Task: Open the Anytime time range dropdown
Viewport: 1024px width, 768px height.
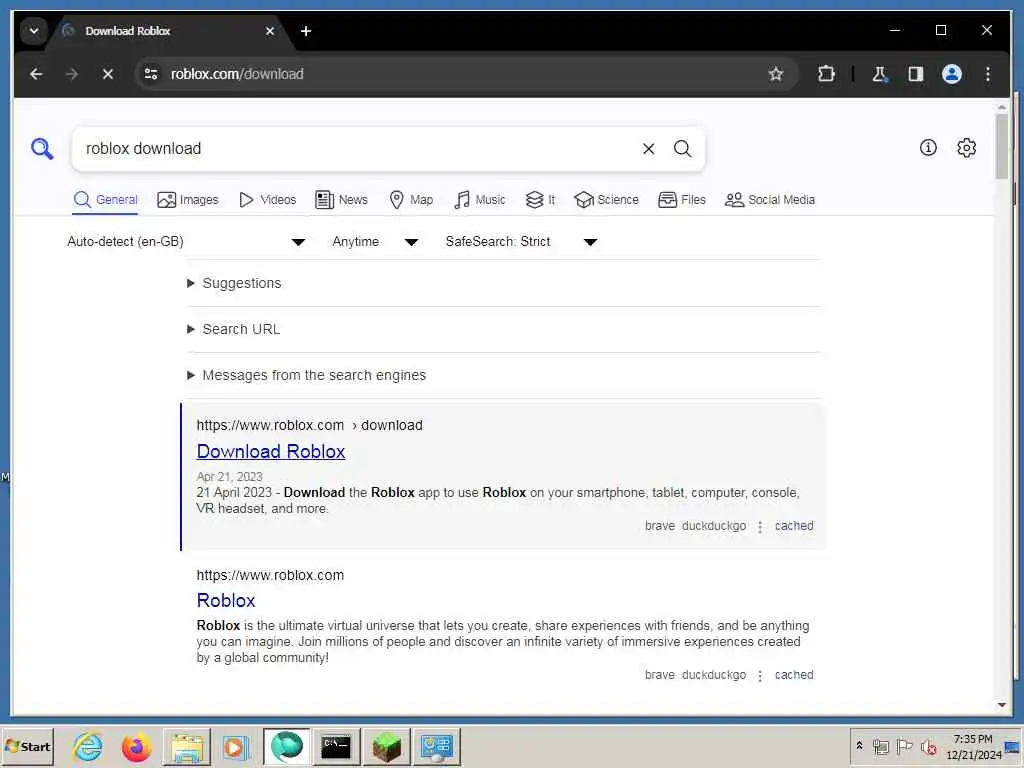Action: pyautogui.click(x=375, y=242)
